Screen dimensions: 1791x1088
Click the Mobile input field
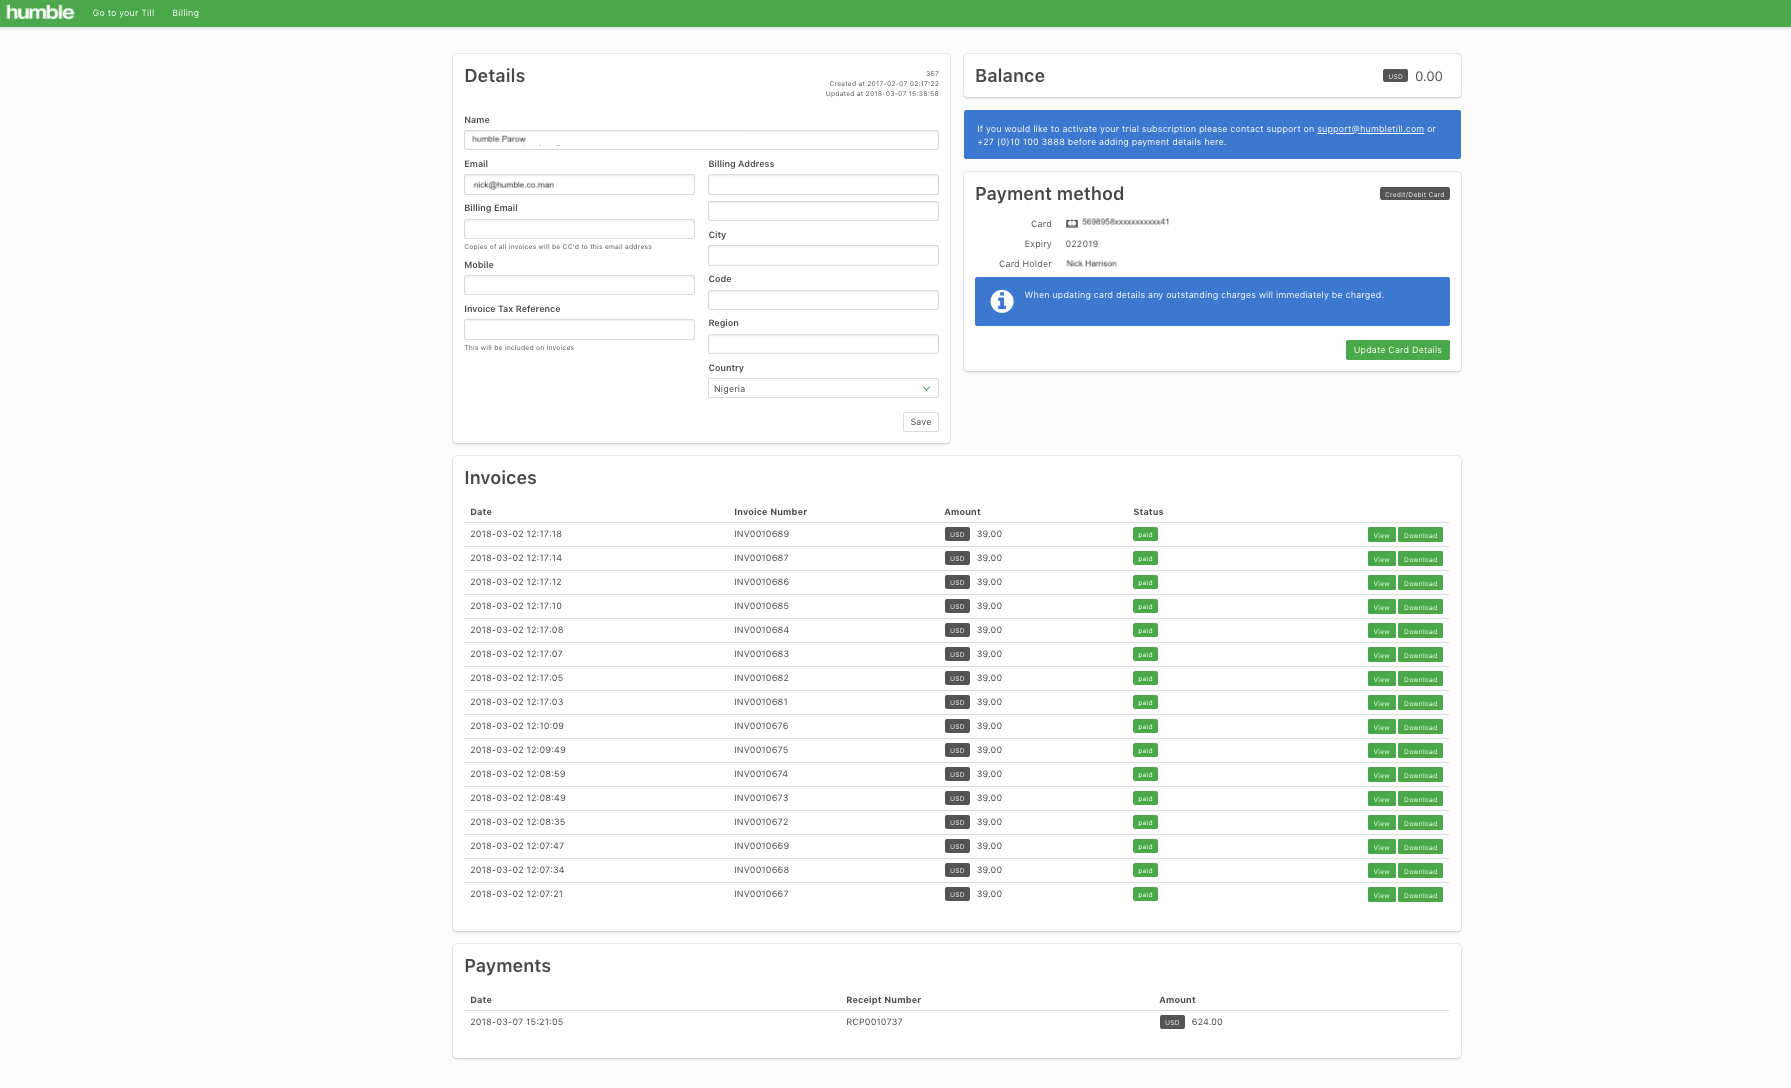(x=578, y=285)
